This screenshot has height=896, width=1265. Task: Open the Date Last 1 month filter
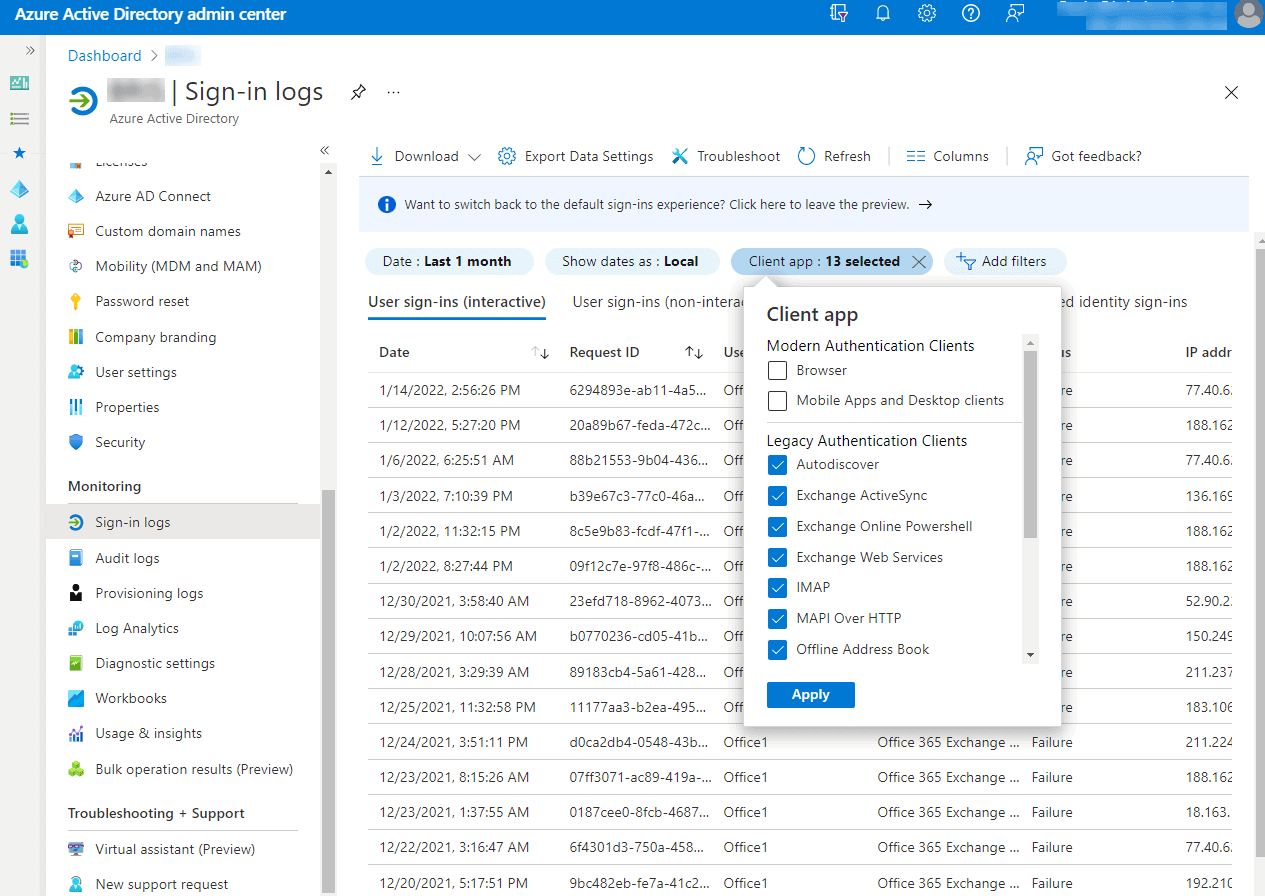[x=449, y=261]
